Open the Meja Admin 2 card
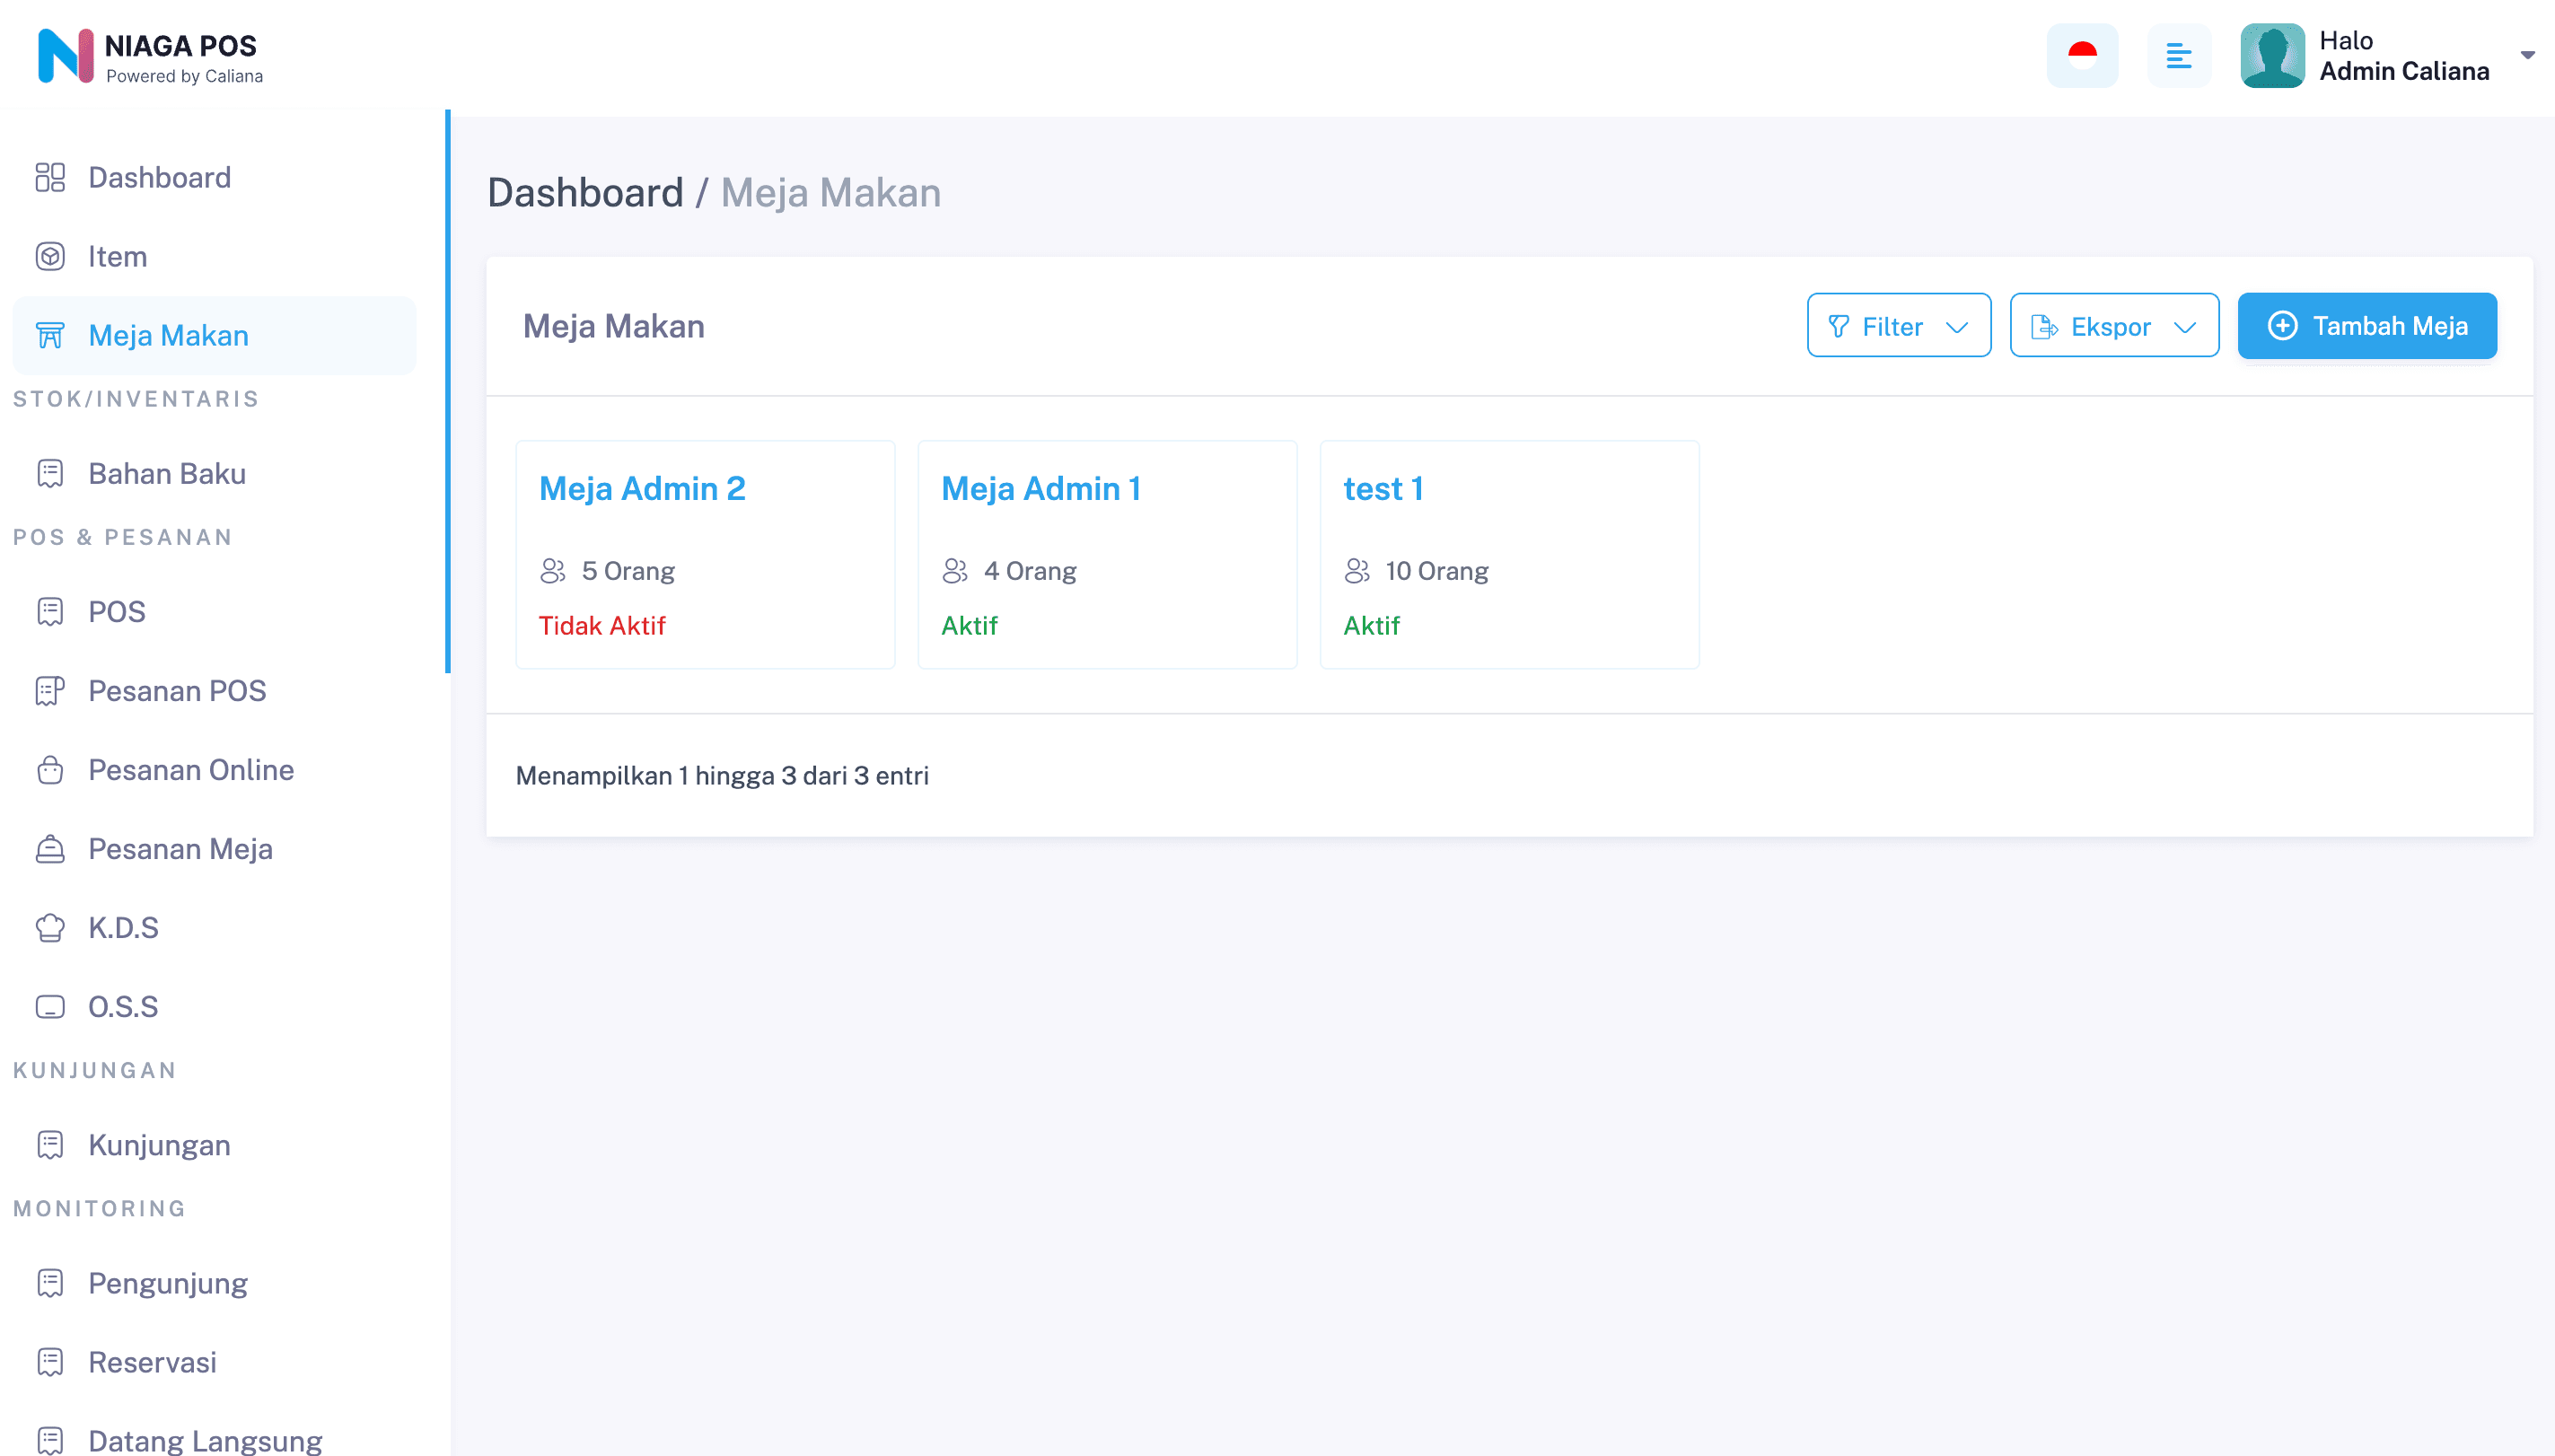2555x1456 pixels. click(704, 554)
